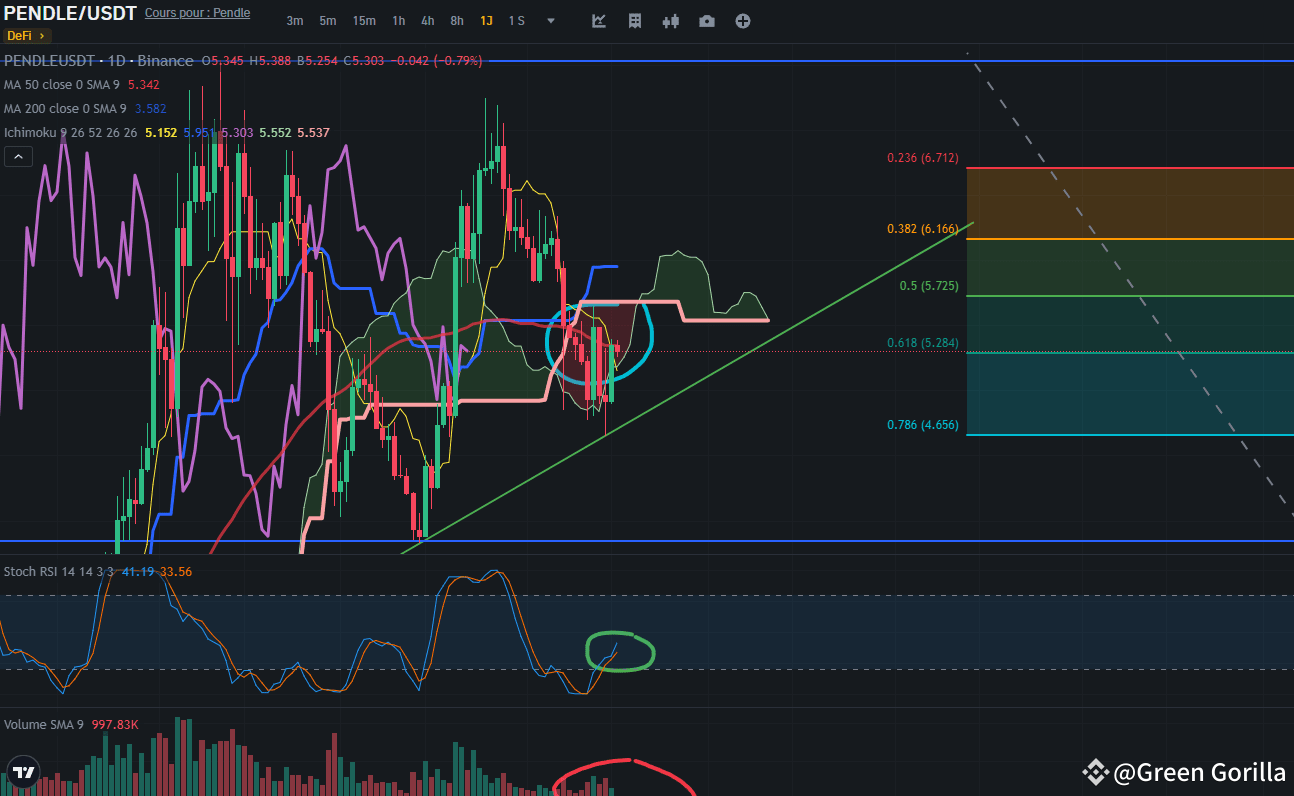Image resolution: width=1294 pixels, height=796 pixels.
Task: Switch to the 1 S weekly timeframe
Action: [x=516, y=21]
